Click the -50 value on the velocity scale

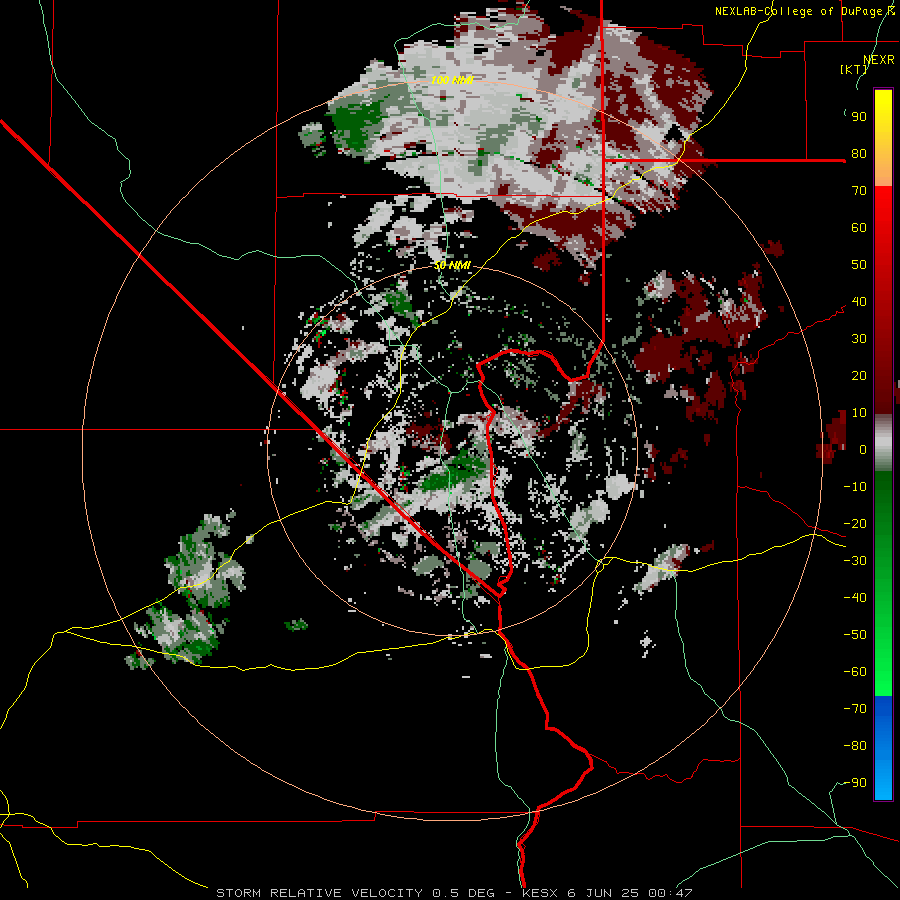point(855,635)
